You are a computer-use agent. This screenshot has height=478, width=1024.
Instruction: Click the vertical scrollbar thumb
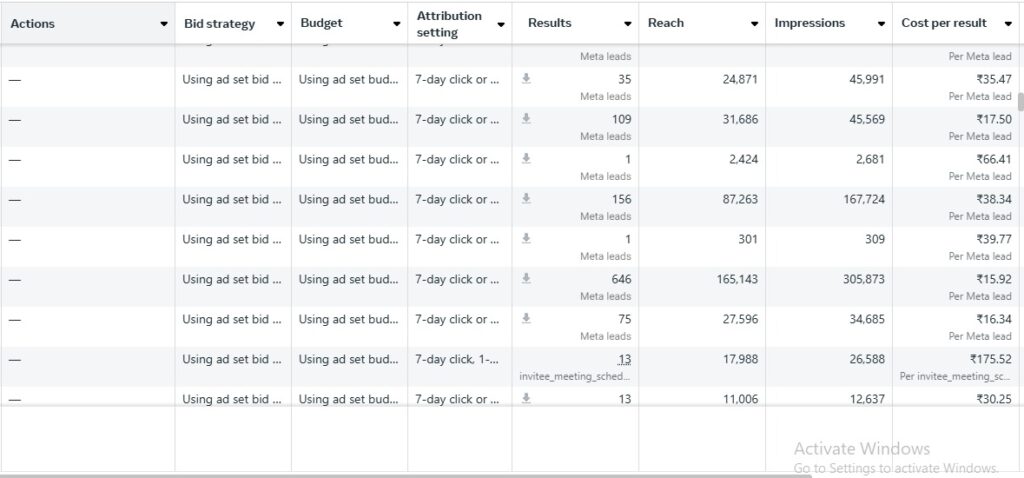click(1020, 101)
